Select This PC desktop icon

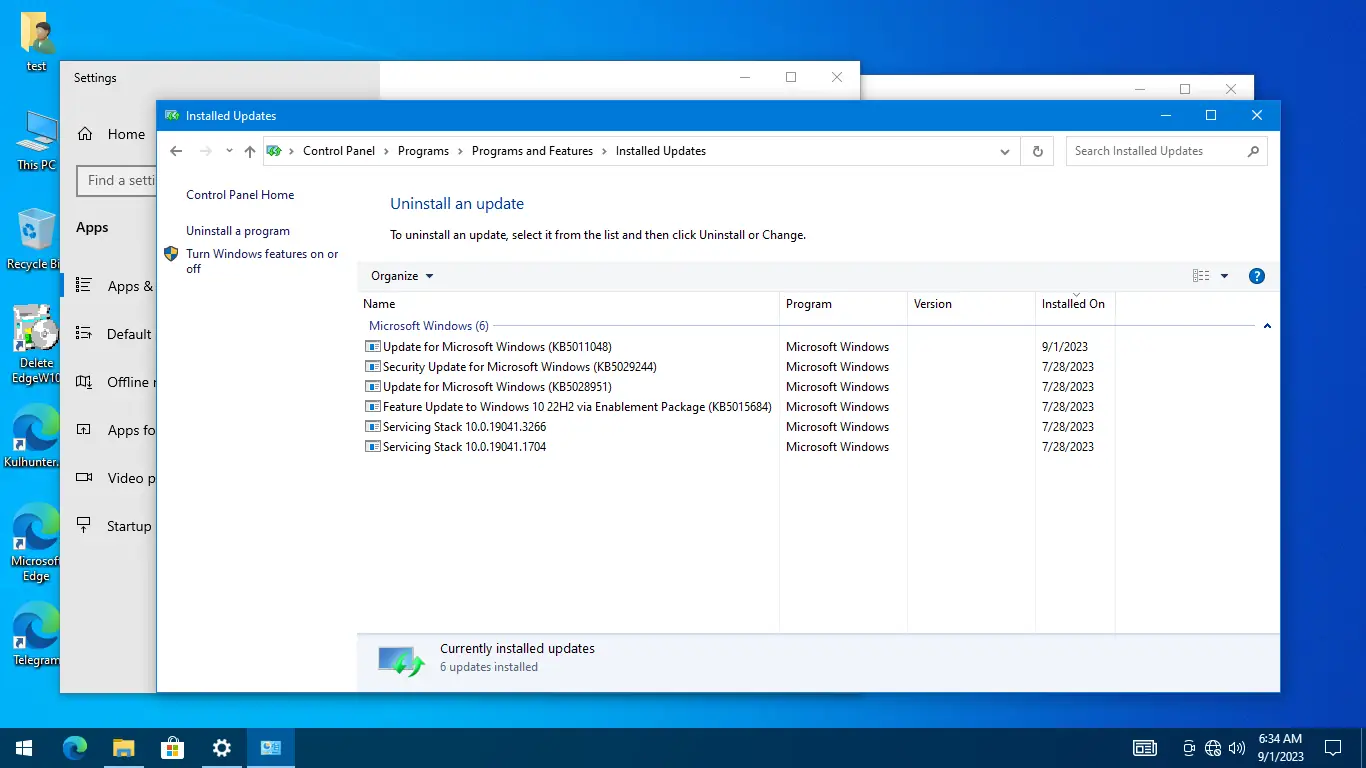37,140
